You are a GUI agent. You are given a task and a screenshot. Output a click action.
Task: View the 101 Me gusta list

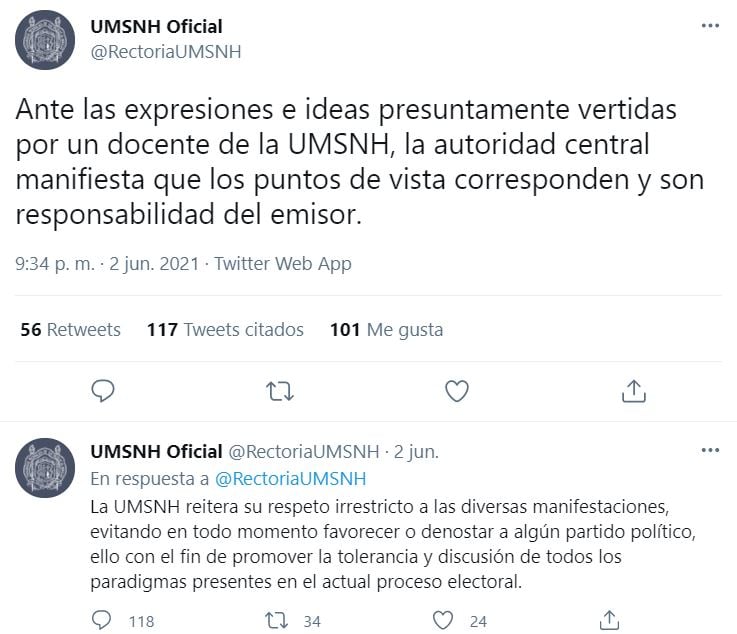(386, 330)
